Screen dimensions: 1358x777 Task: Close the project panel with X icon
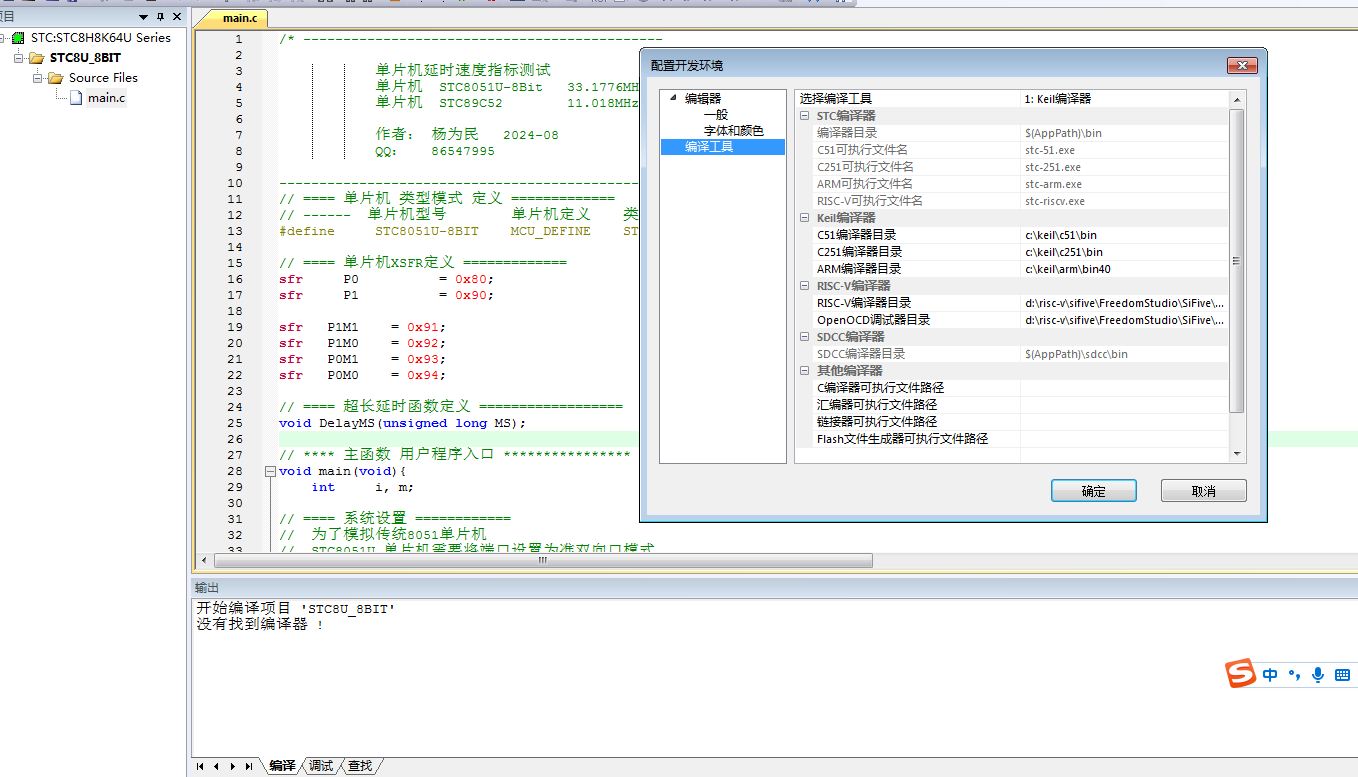point(177,17)
